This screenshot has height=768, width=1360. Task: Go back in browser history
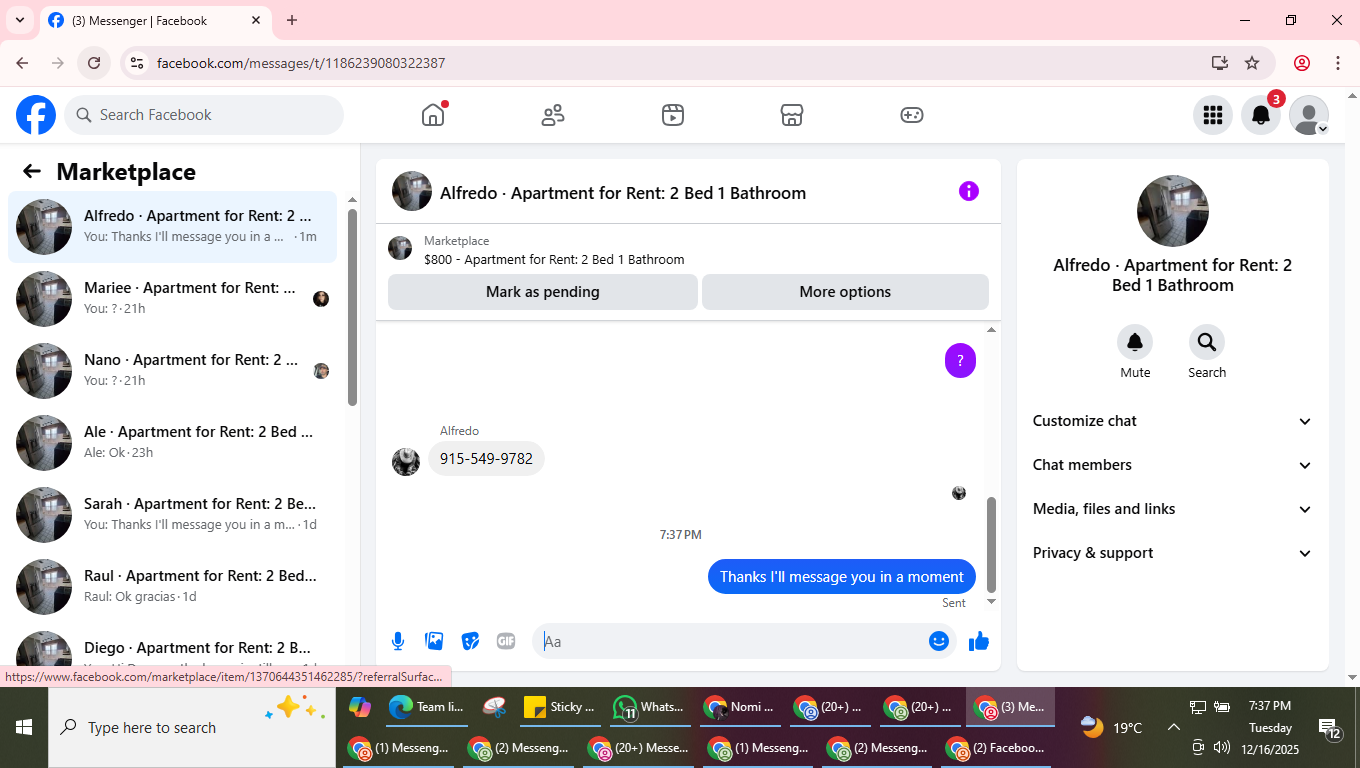tap(22, 63)
